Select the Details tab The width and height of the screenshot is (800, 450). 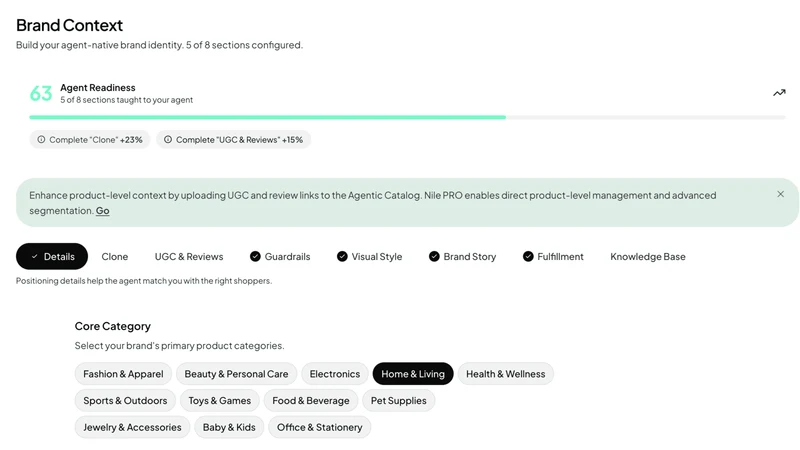tap(52, 256)
